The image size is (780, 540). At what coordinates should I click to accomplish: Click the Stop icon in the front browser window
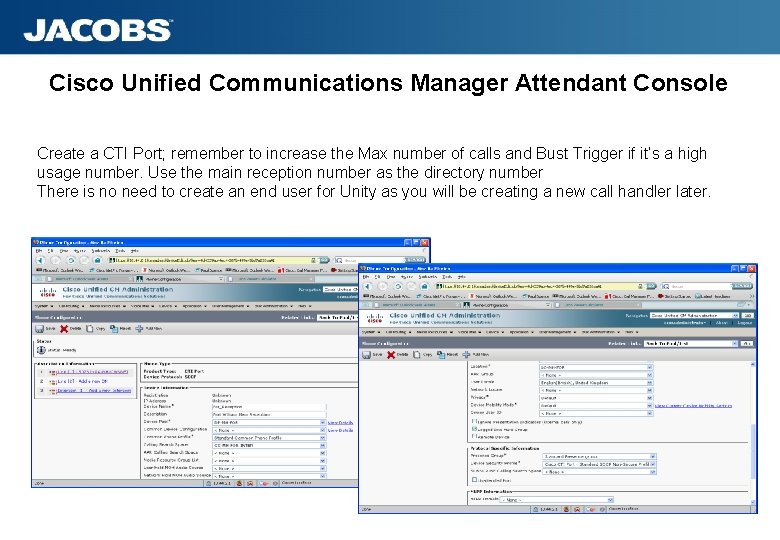[x=411, y=286]
